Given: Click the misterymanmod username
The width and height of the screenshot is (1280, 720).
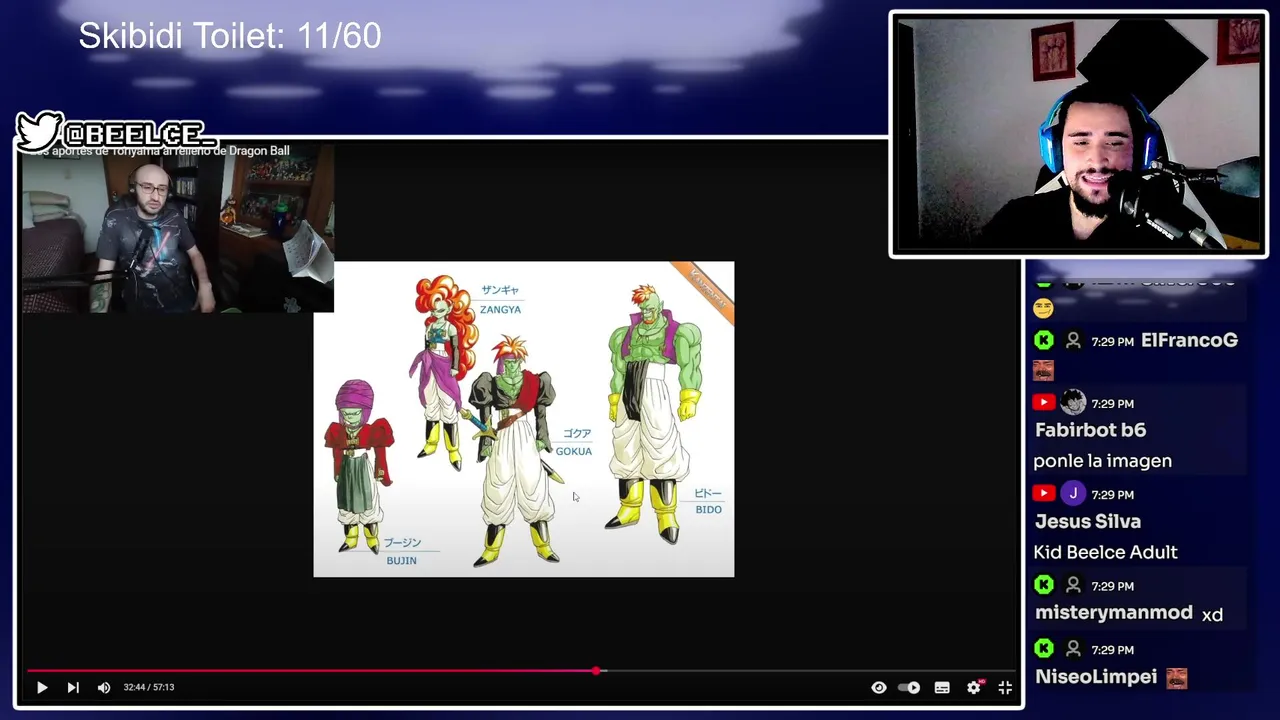Looking at the screenshot, I should (1114, 613).
